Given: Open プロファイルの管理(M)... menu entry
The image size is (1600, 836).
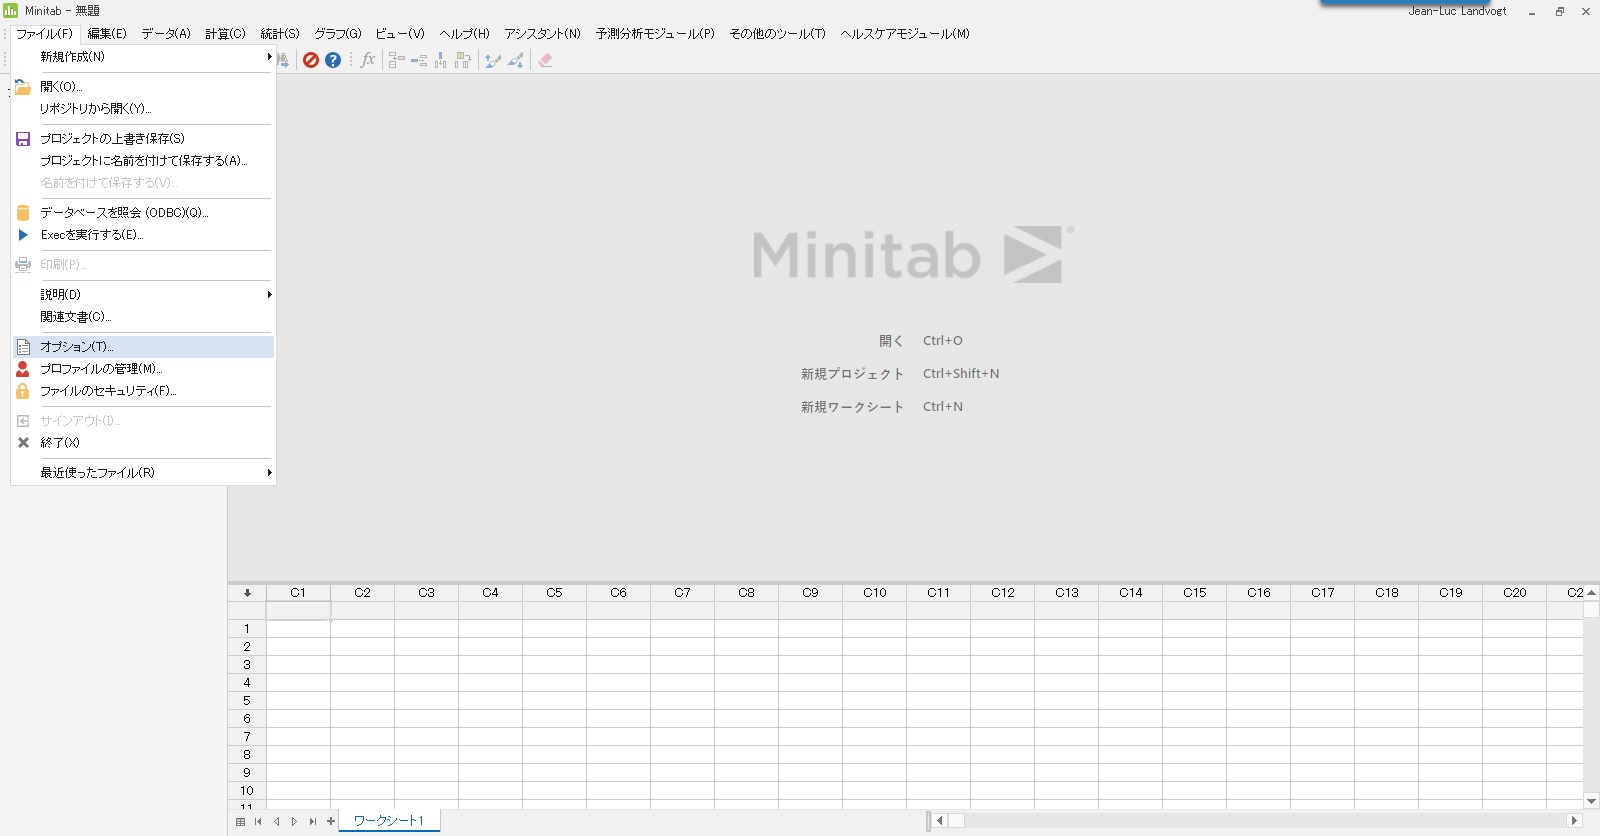Looking at the screenshot, I should [x=143, y=368].
